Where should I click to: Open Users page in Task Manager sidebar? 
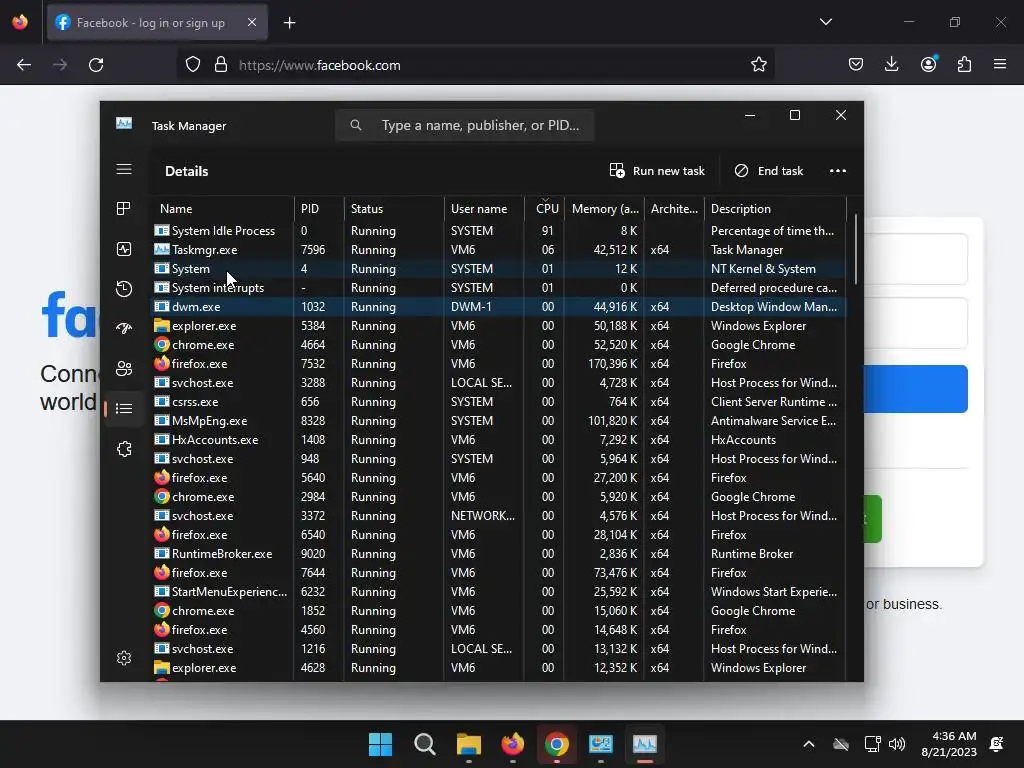pos(124,368)
